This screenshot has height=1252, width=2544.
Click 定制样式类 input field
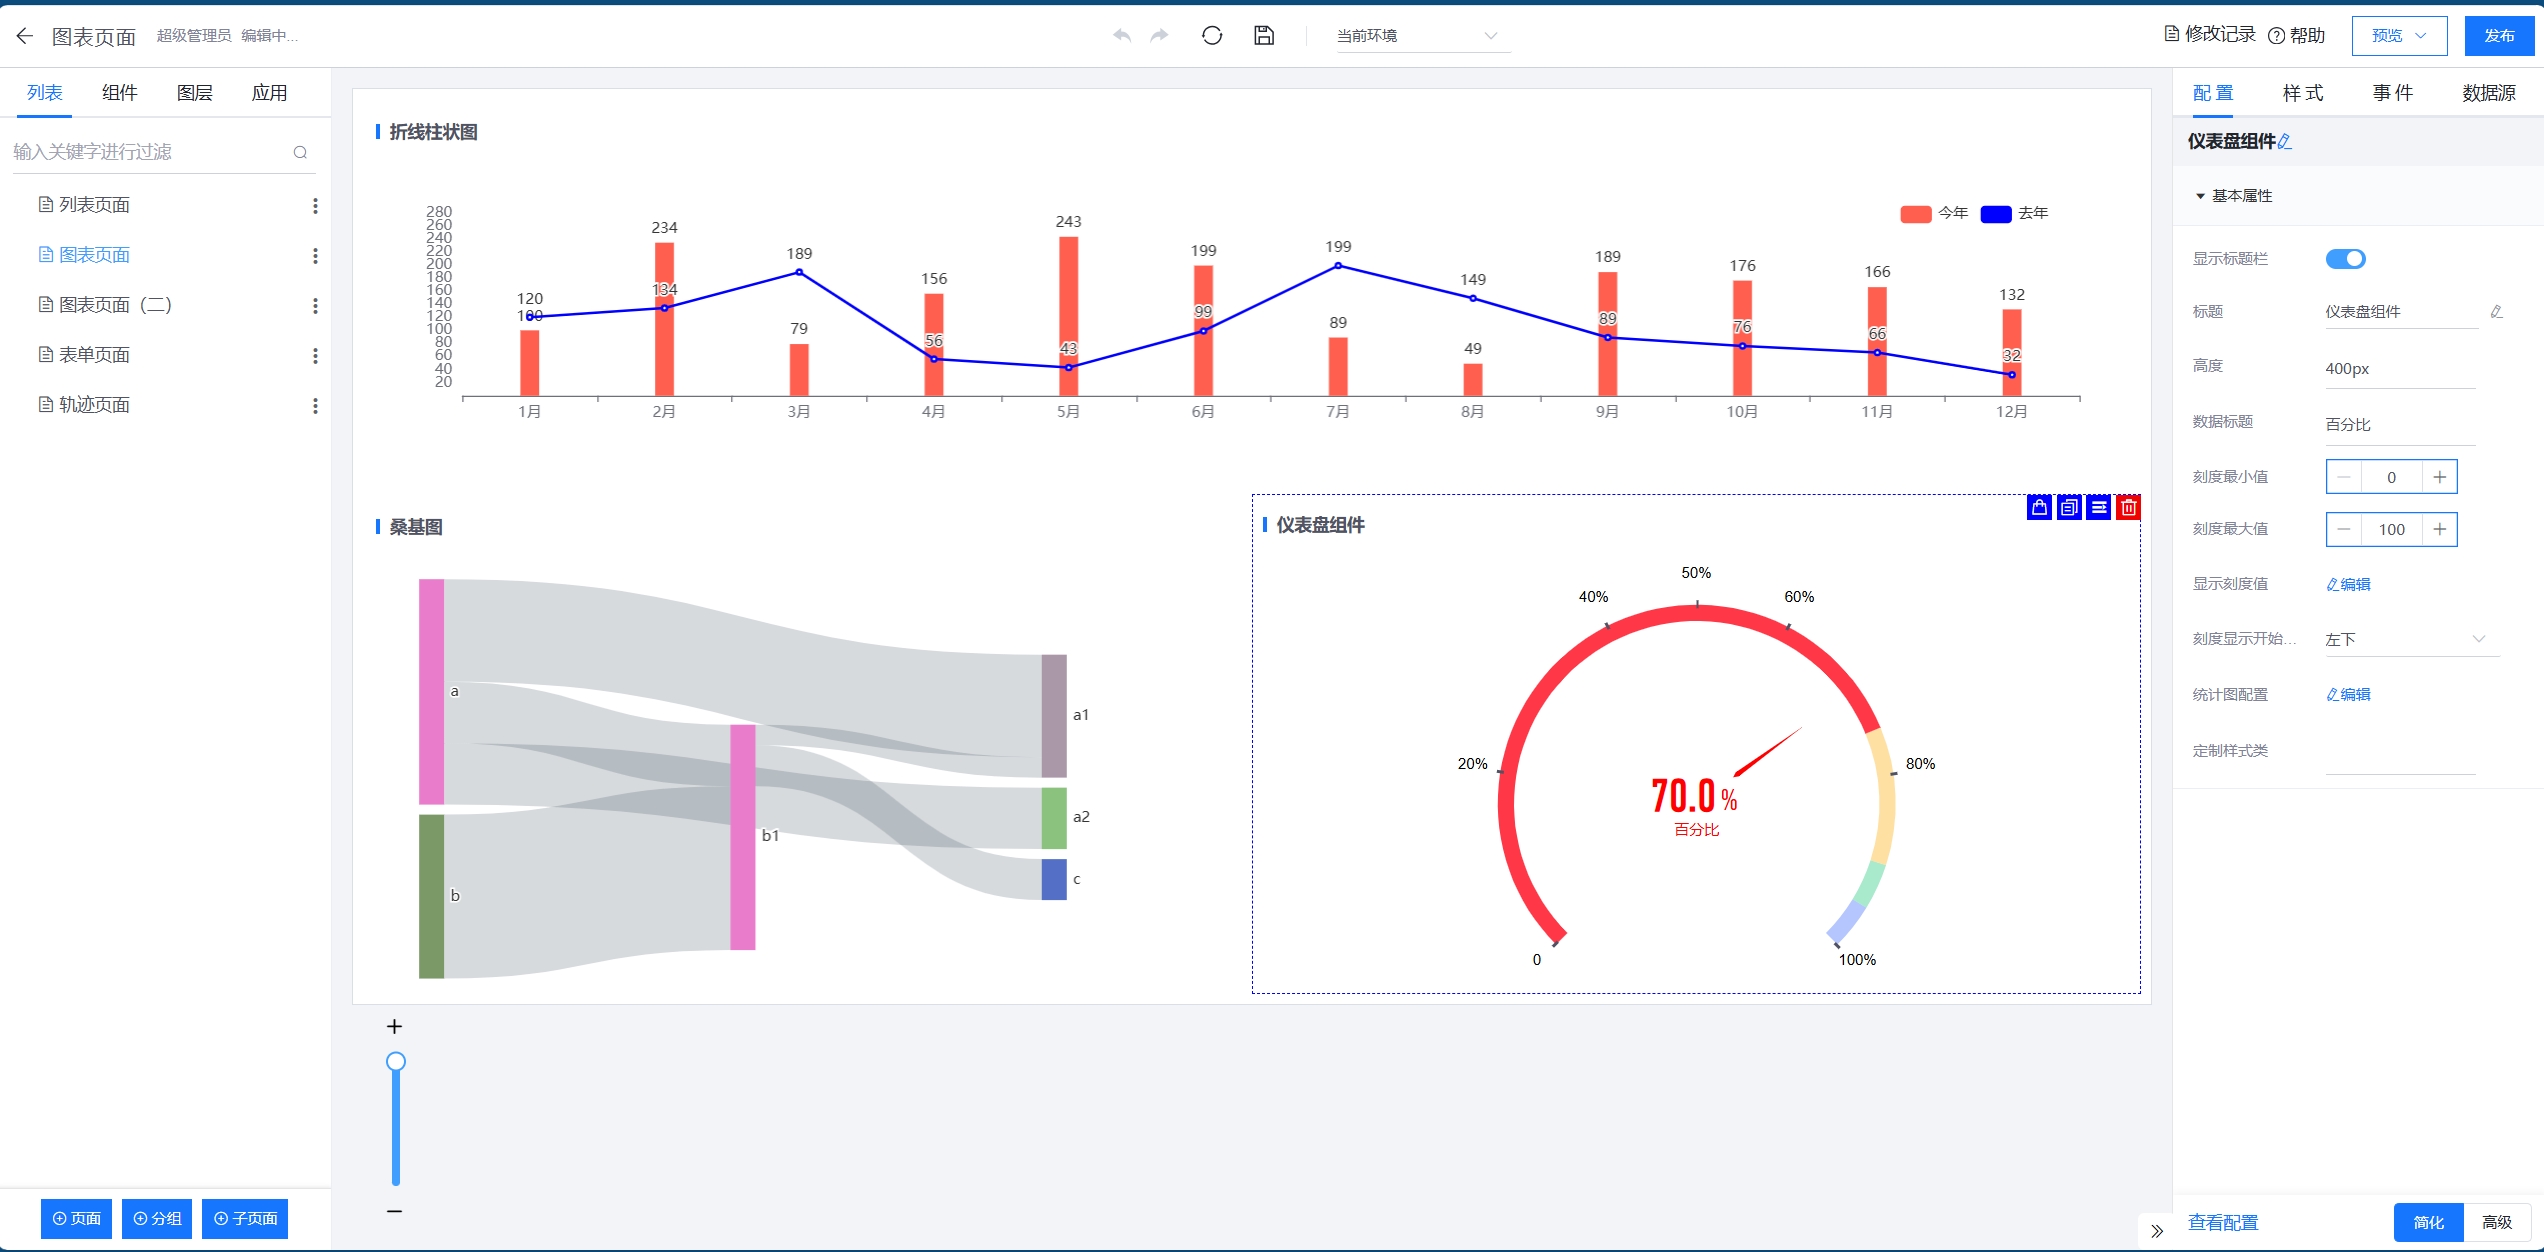point(2400,755)
